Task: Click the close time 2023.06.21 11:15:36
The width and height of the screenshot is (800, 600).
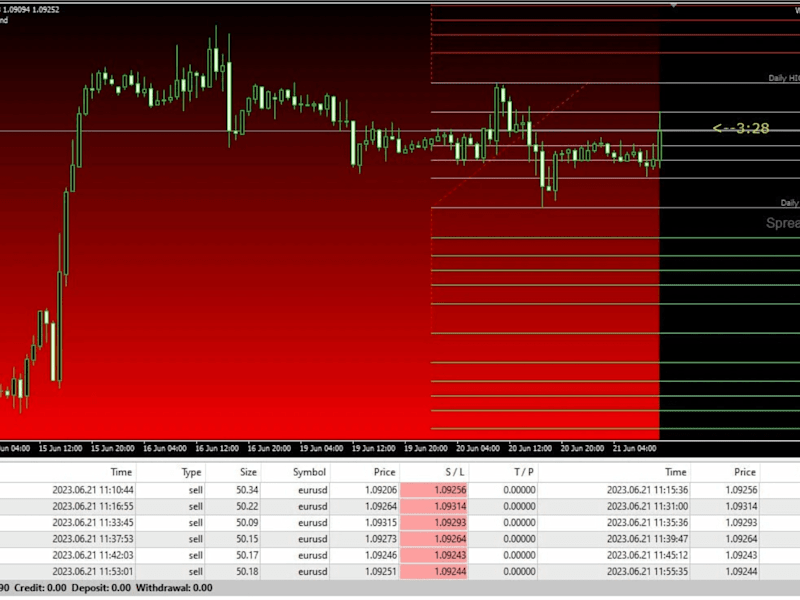Action: 647,490
